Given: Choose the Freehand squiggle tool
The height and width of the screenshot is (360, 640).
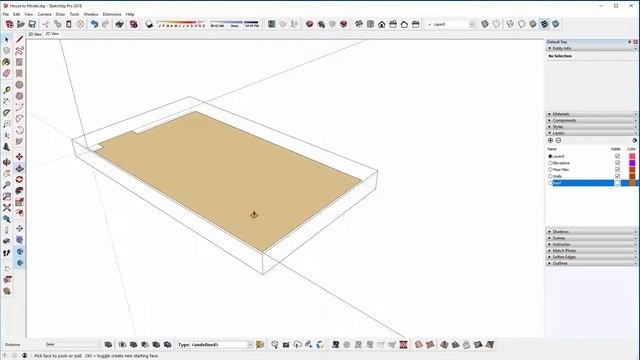Looking at the screenshot, I should 19,51.
